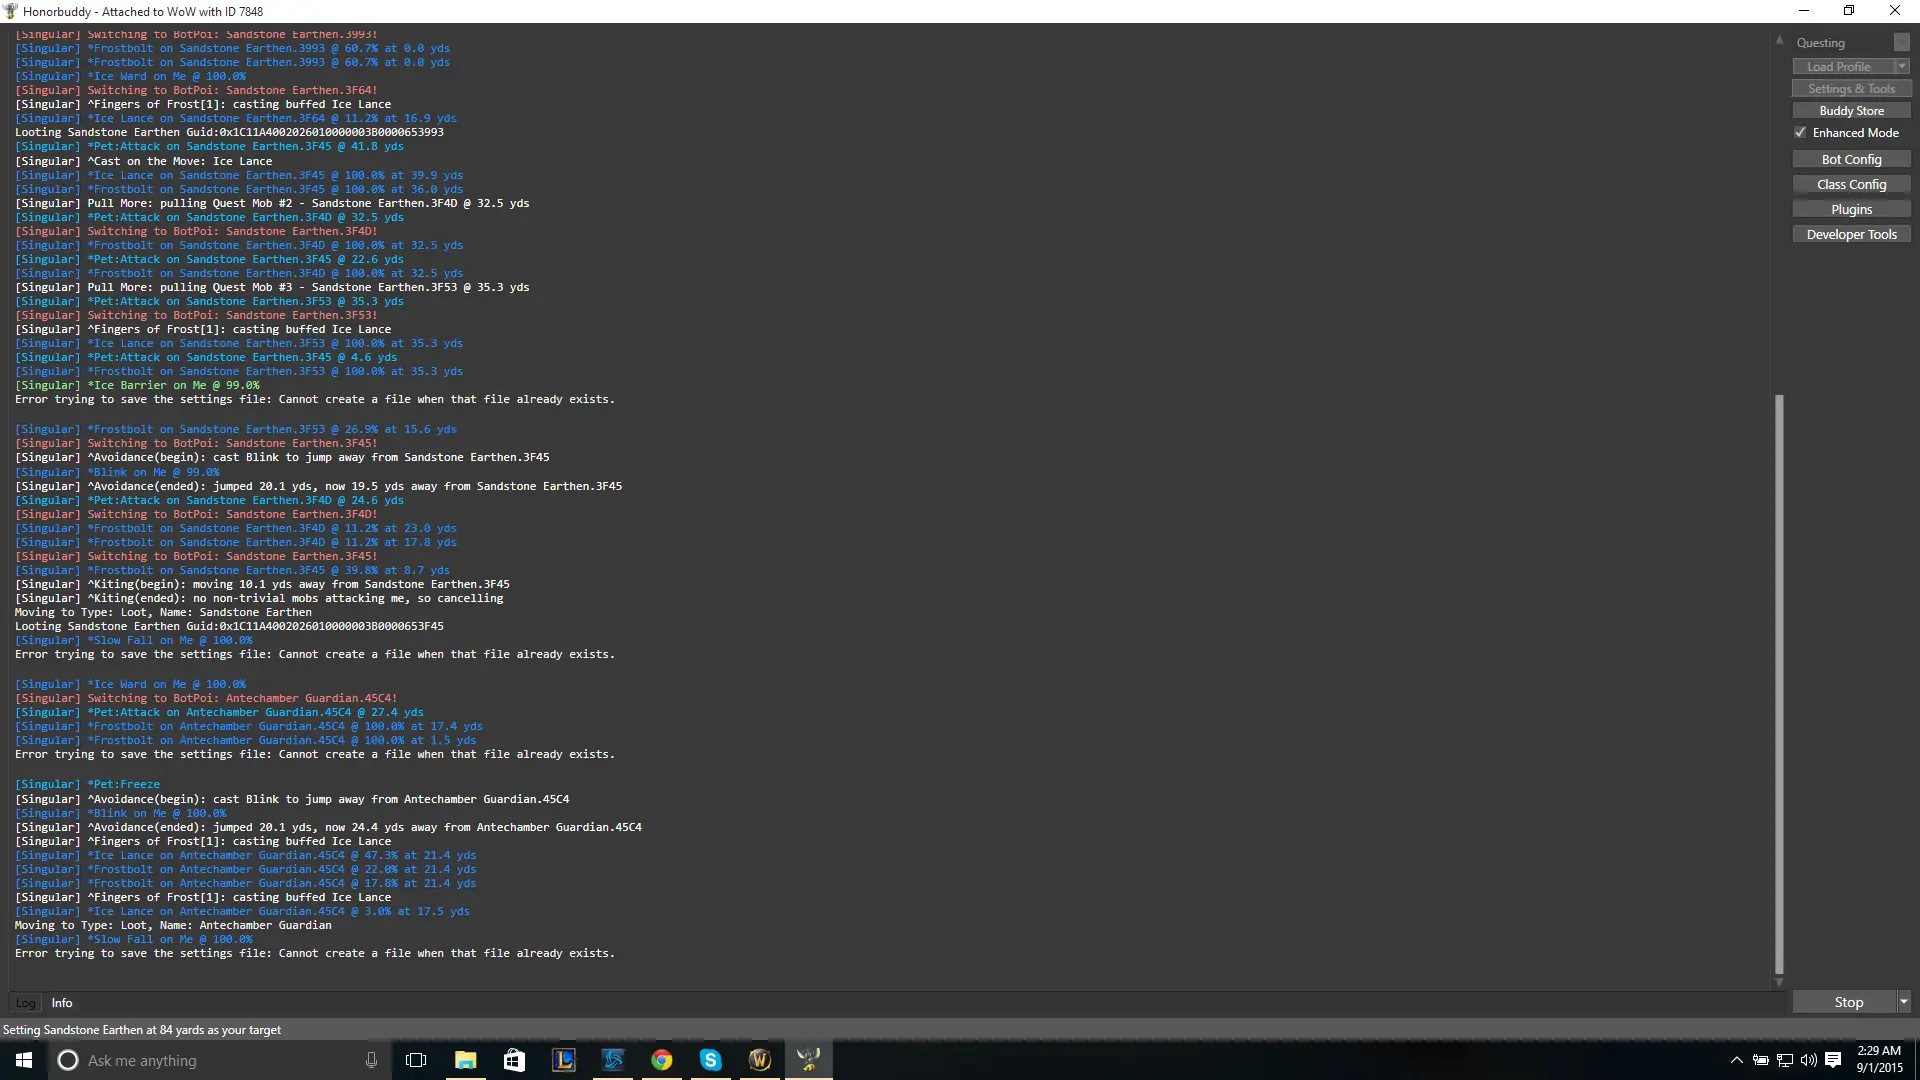Click the Load Profile button
This screenshot has width=1920, height=1080.
[1843, 67]
